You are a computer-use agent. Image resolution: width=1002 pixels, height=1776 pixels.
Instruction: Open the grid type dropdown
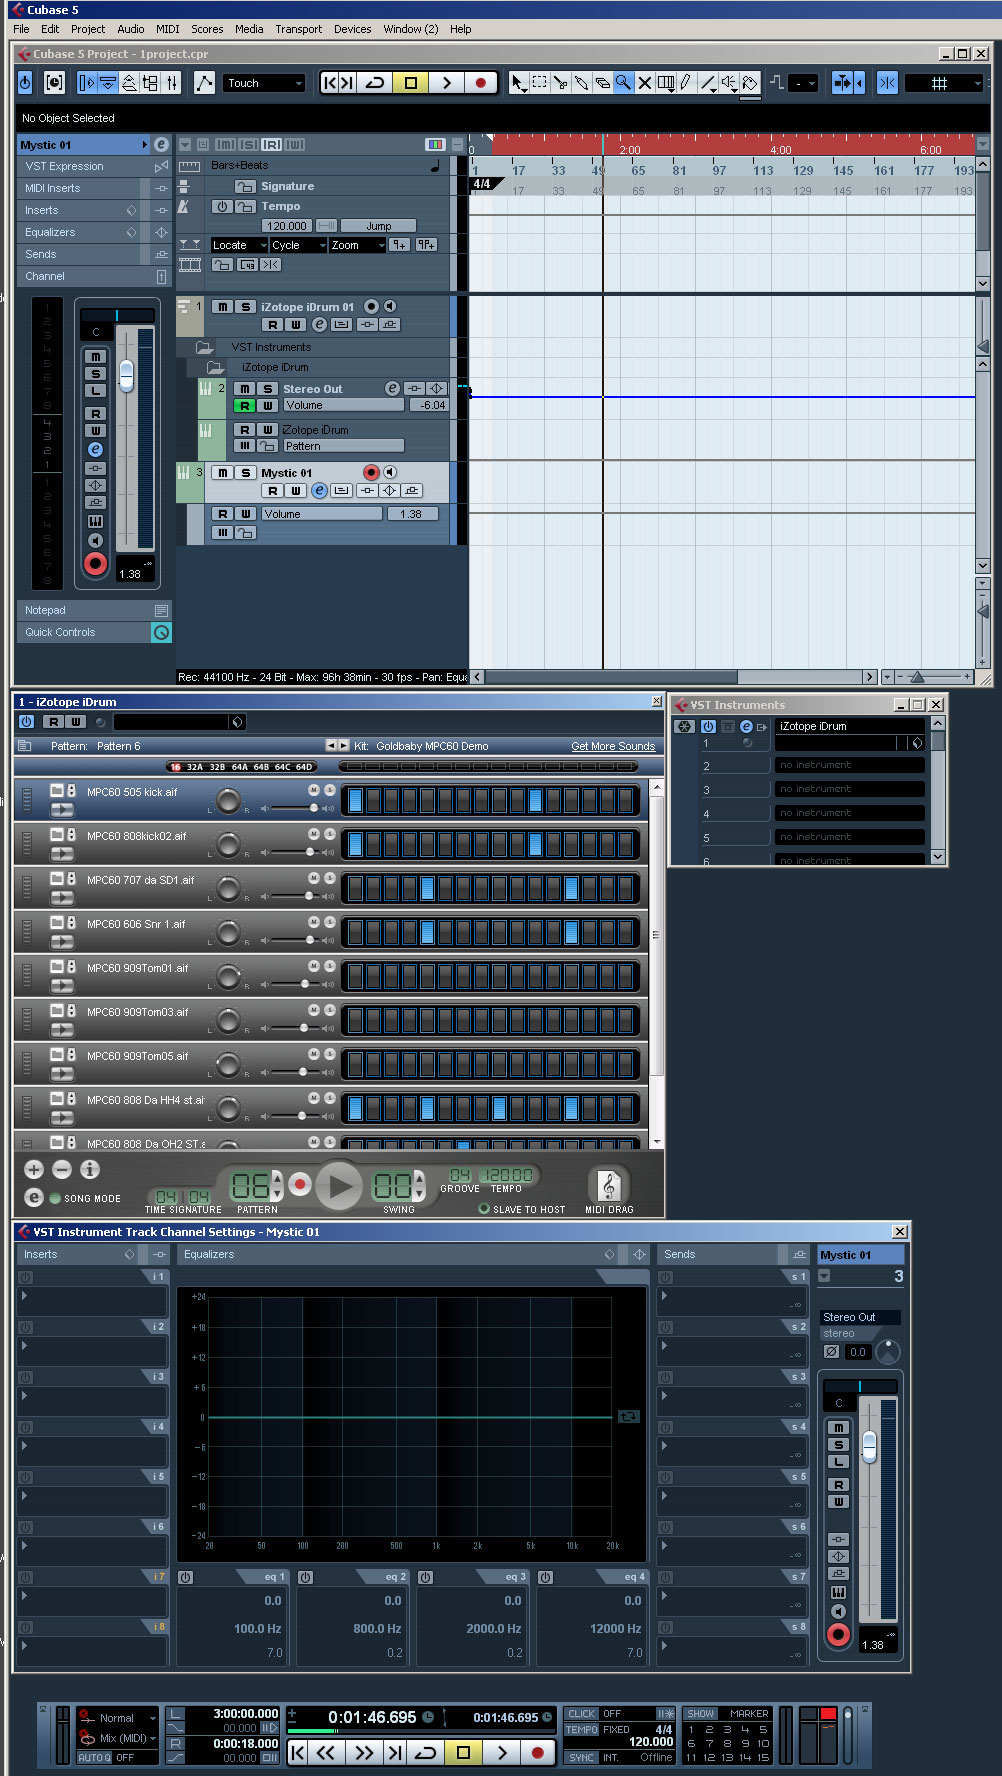pyautogui.click(x=944, y=83)
